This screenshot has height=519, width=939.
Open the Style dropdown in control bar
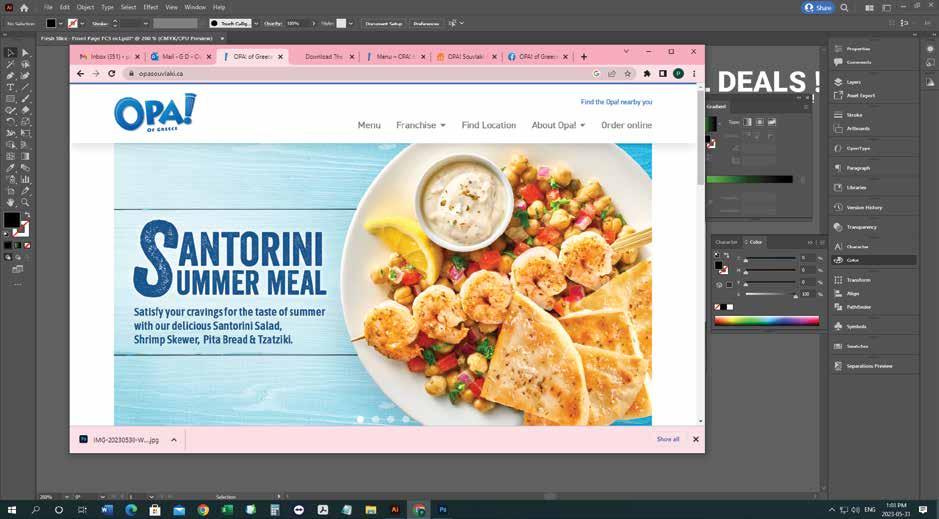click(x=351, y=23)
